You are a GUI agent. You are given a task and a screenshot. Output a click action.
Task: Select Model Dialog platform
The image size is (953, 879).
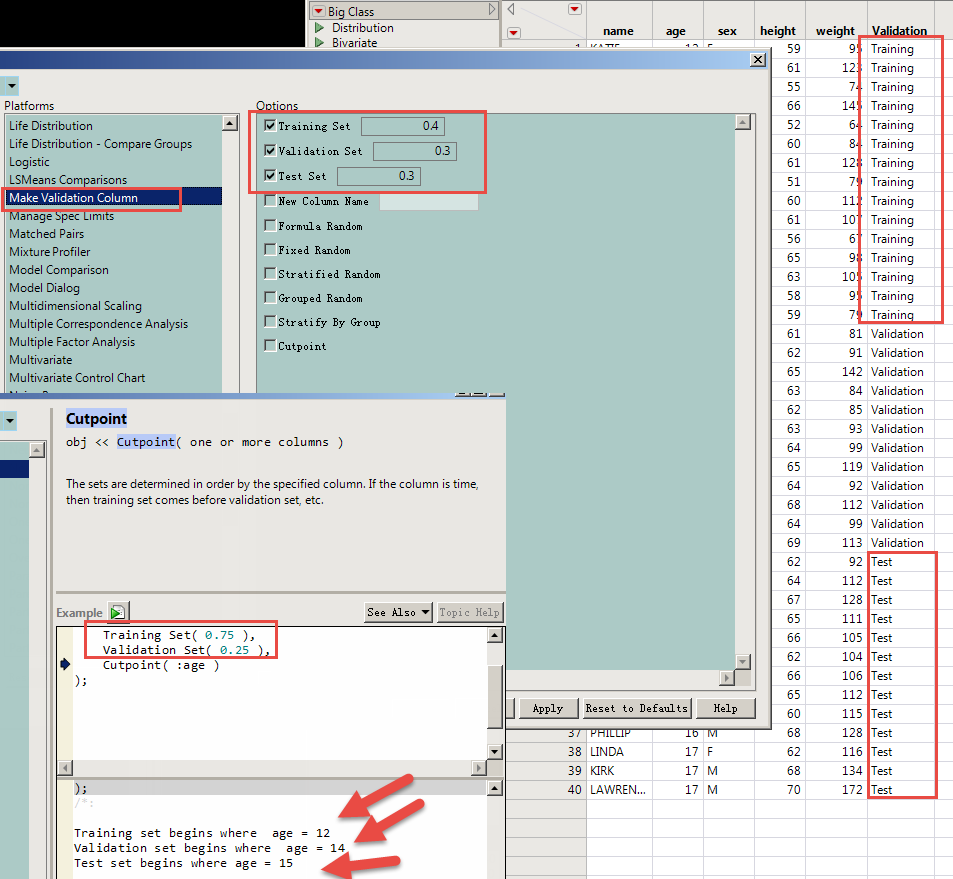(x=44, y=288)
